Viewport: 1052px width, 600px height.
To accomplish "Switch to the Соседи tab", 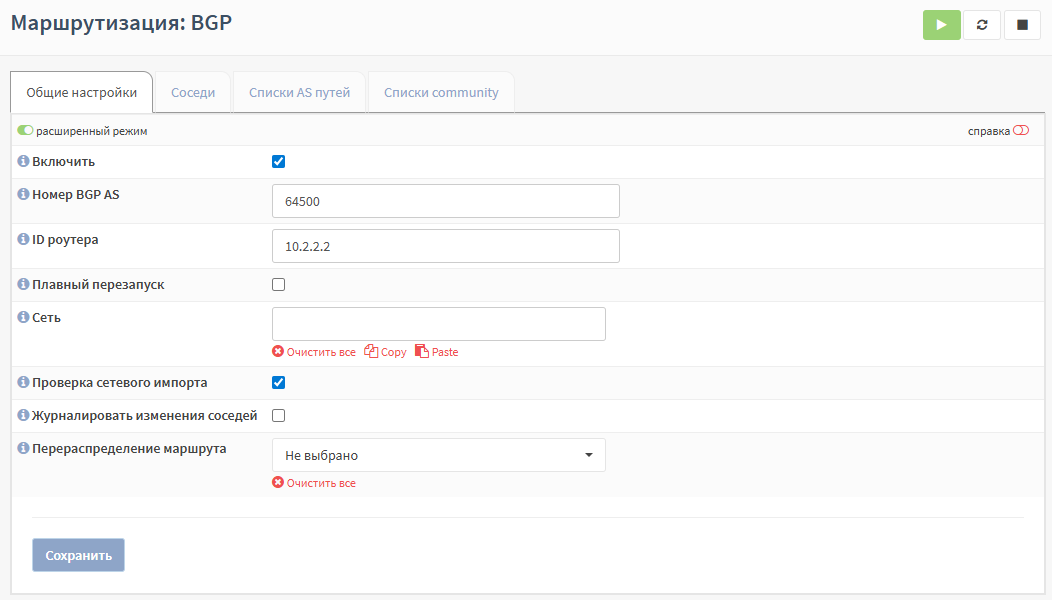I will click(x=193, y=93).
